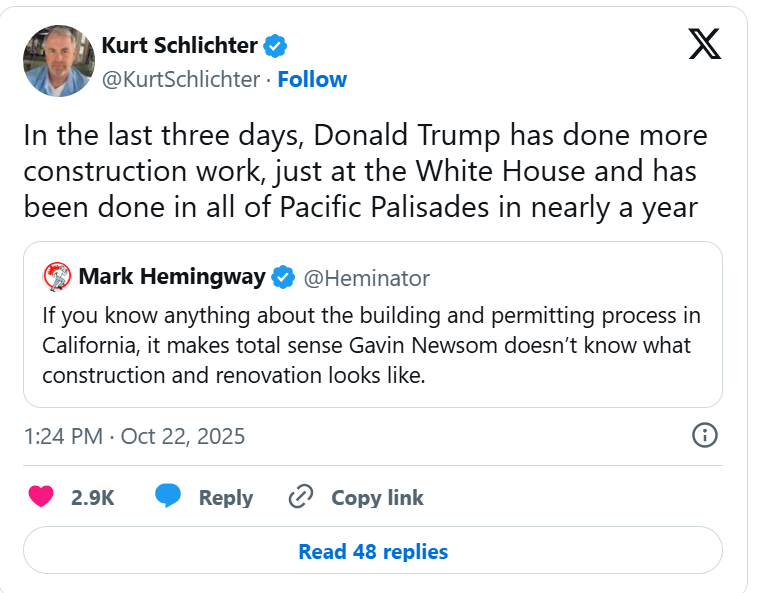The height and width of the screenshot is (593, 766).
Task: Click the 2.9K likes count
Action: tap(92, 497)
